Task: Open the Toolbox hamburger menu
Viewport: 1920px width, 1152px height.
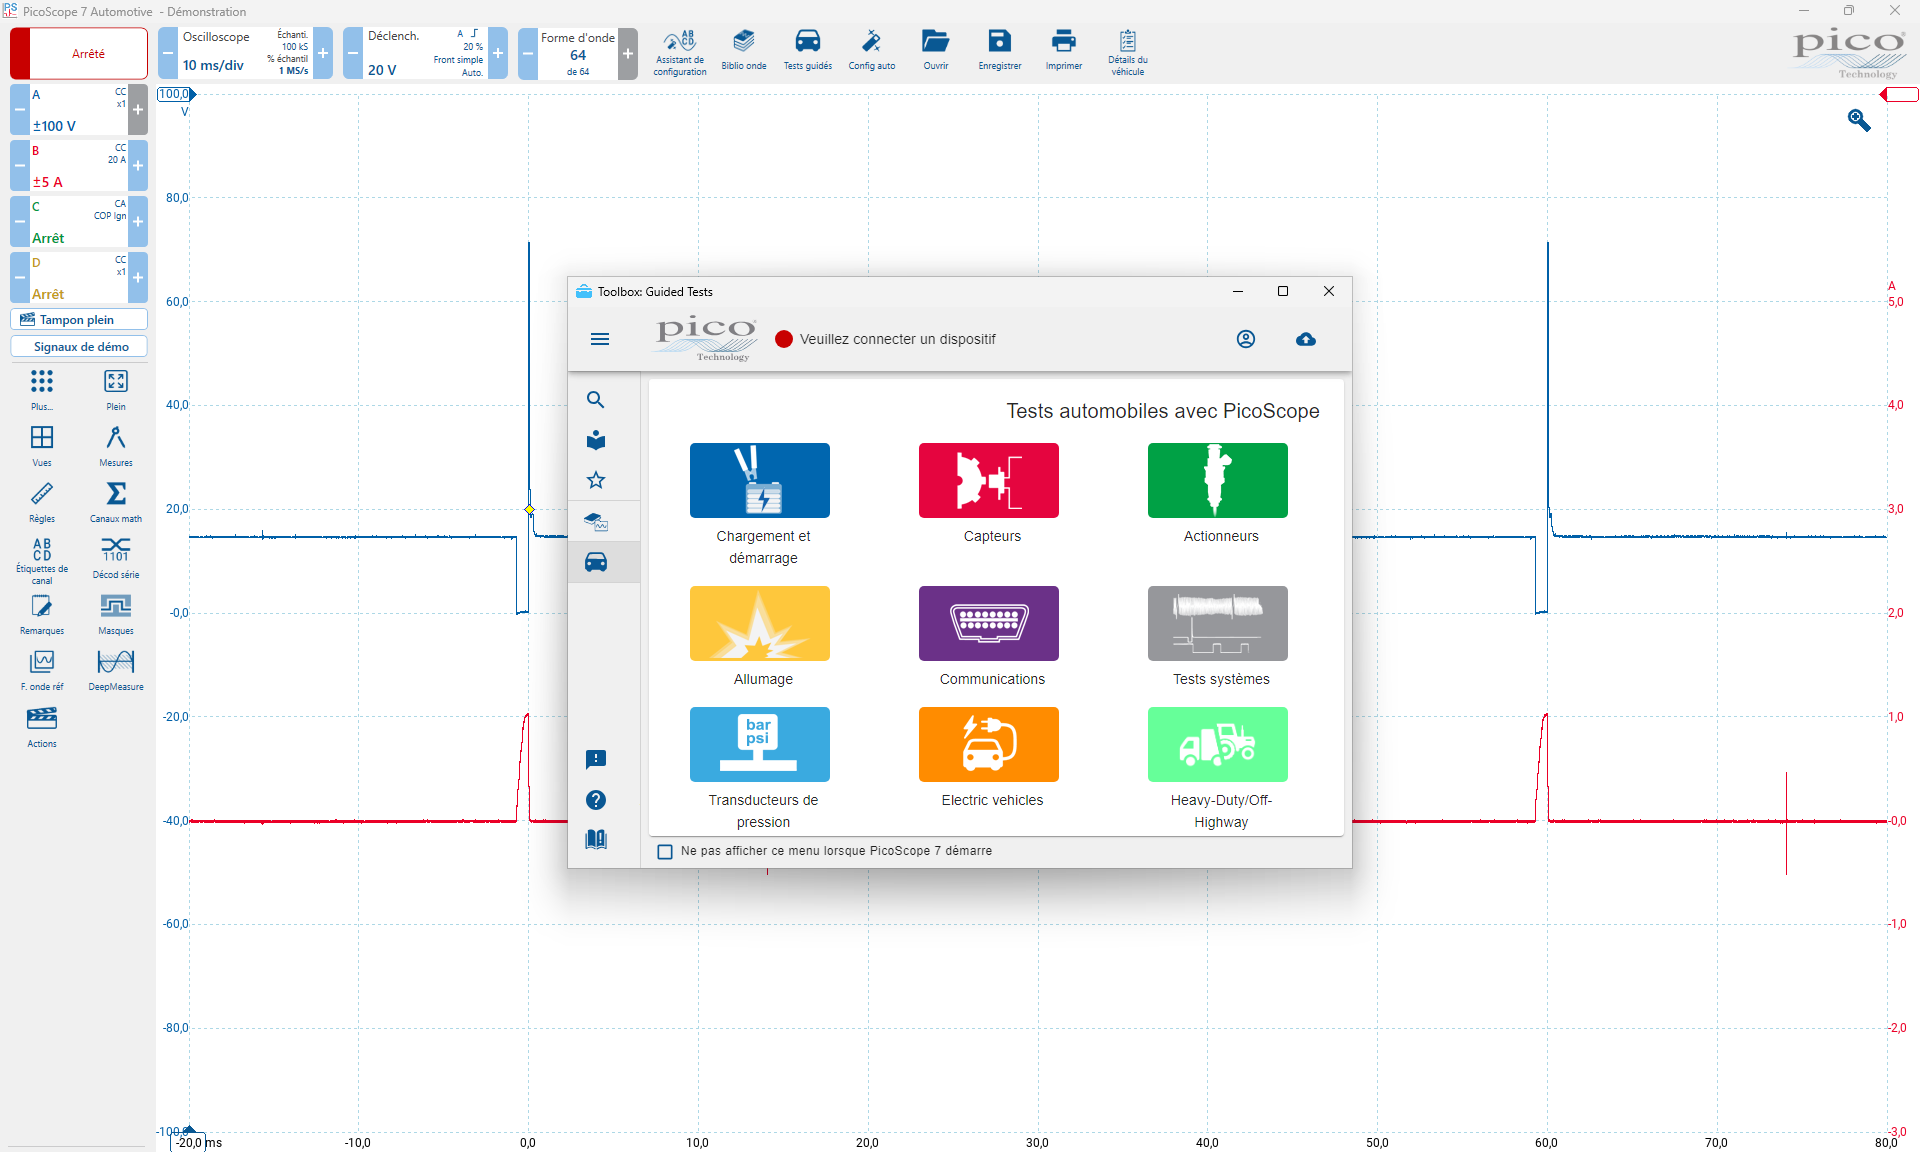Action: coord(600,339)
